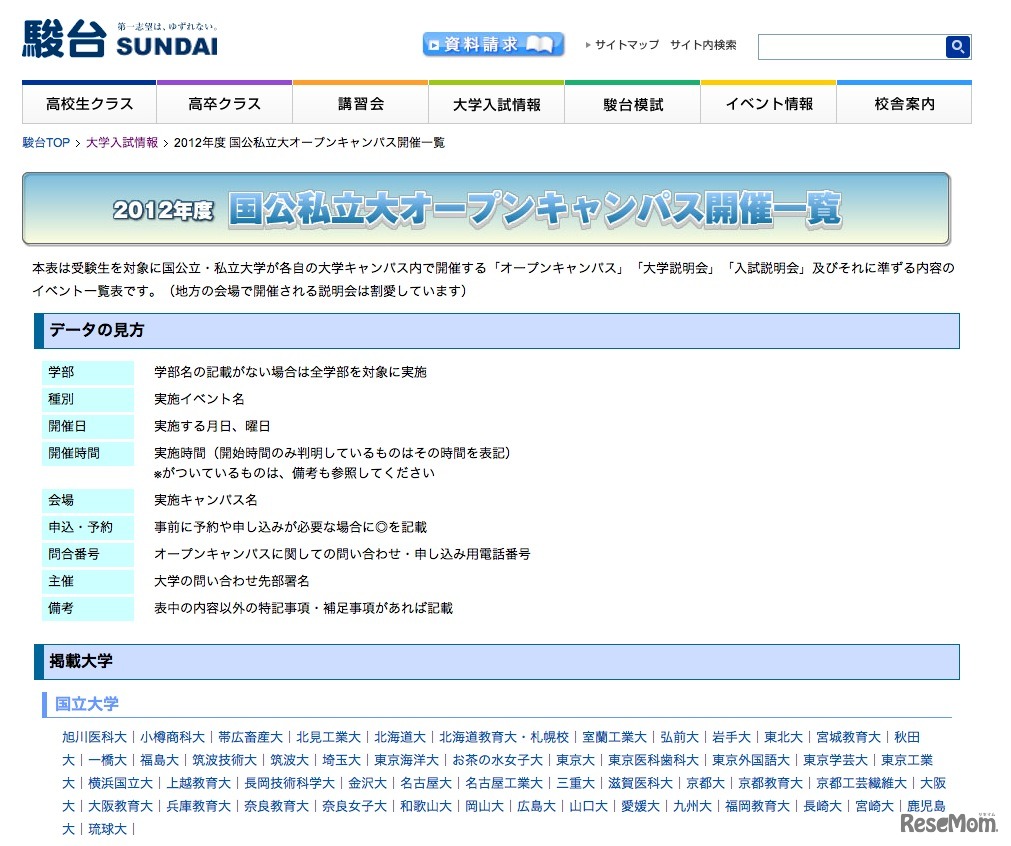Select the 校舎案内 navigation item
The height and width of the screenshot is (846, 1011).
point(904,103)
